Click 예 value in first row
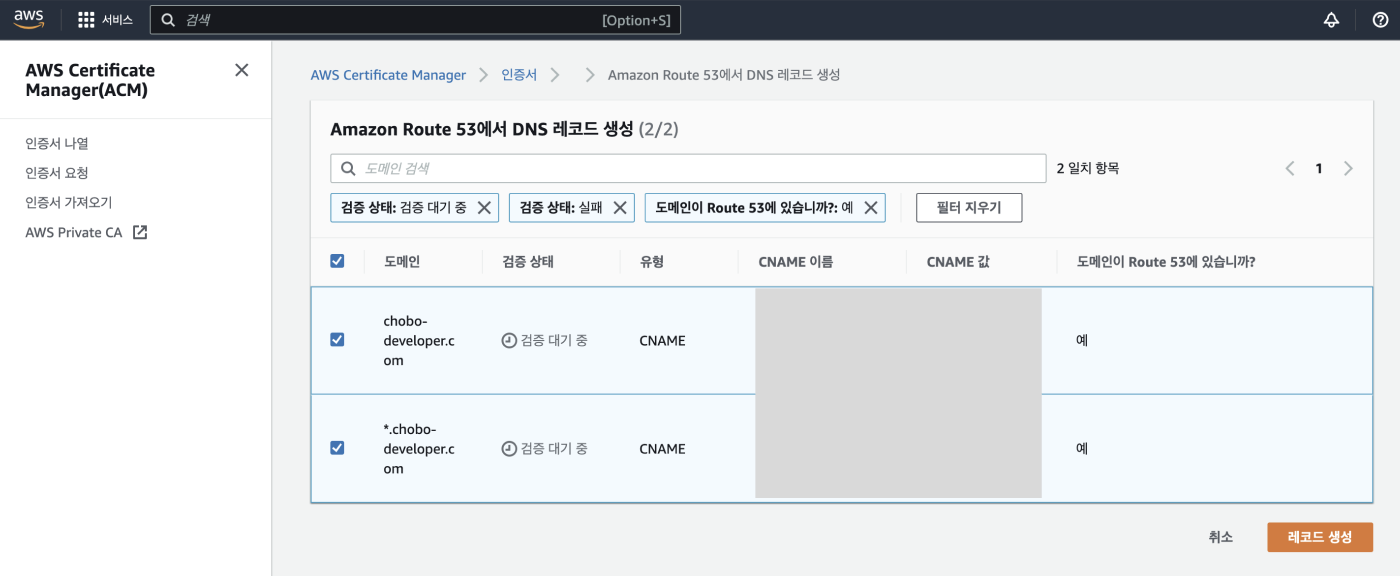 point(1082,340)
